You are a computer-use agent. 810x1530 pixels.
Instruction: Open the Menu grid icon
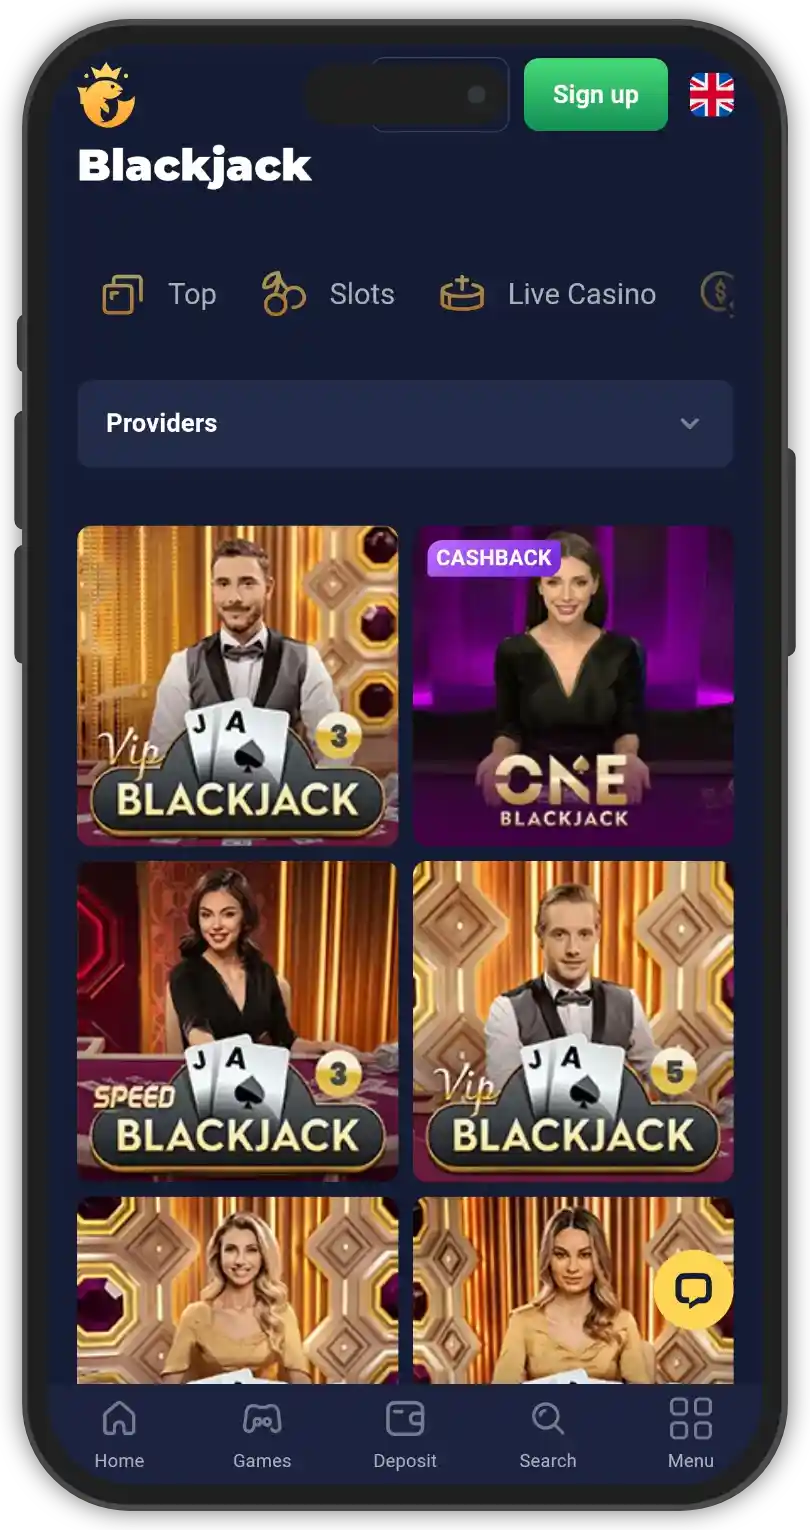point(691,1419)
